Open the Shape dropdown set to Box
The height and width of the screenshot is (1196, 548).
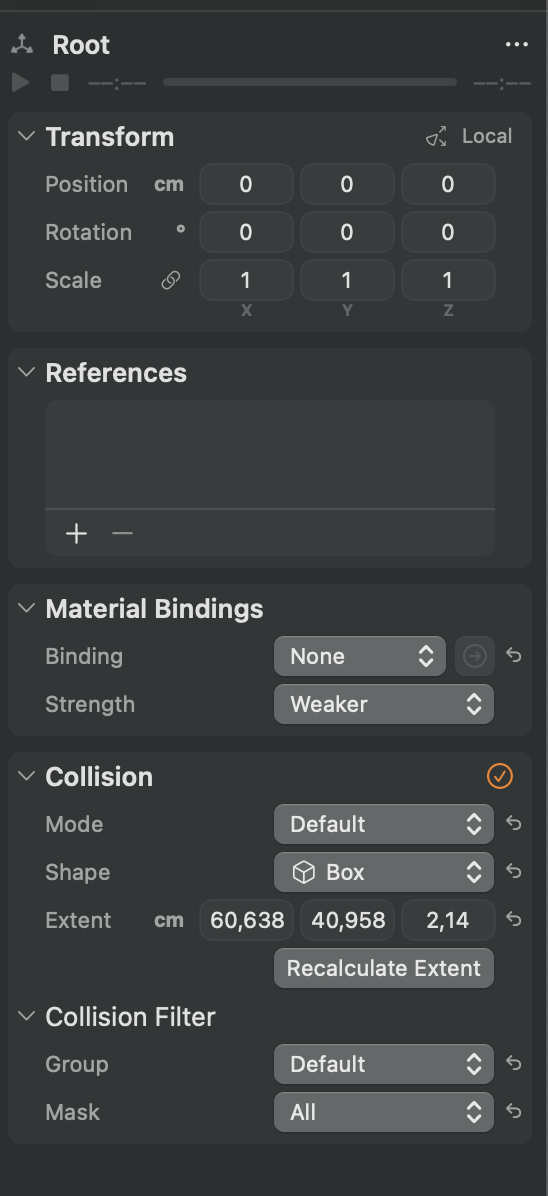(384, 872)
